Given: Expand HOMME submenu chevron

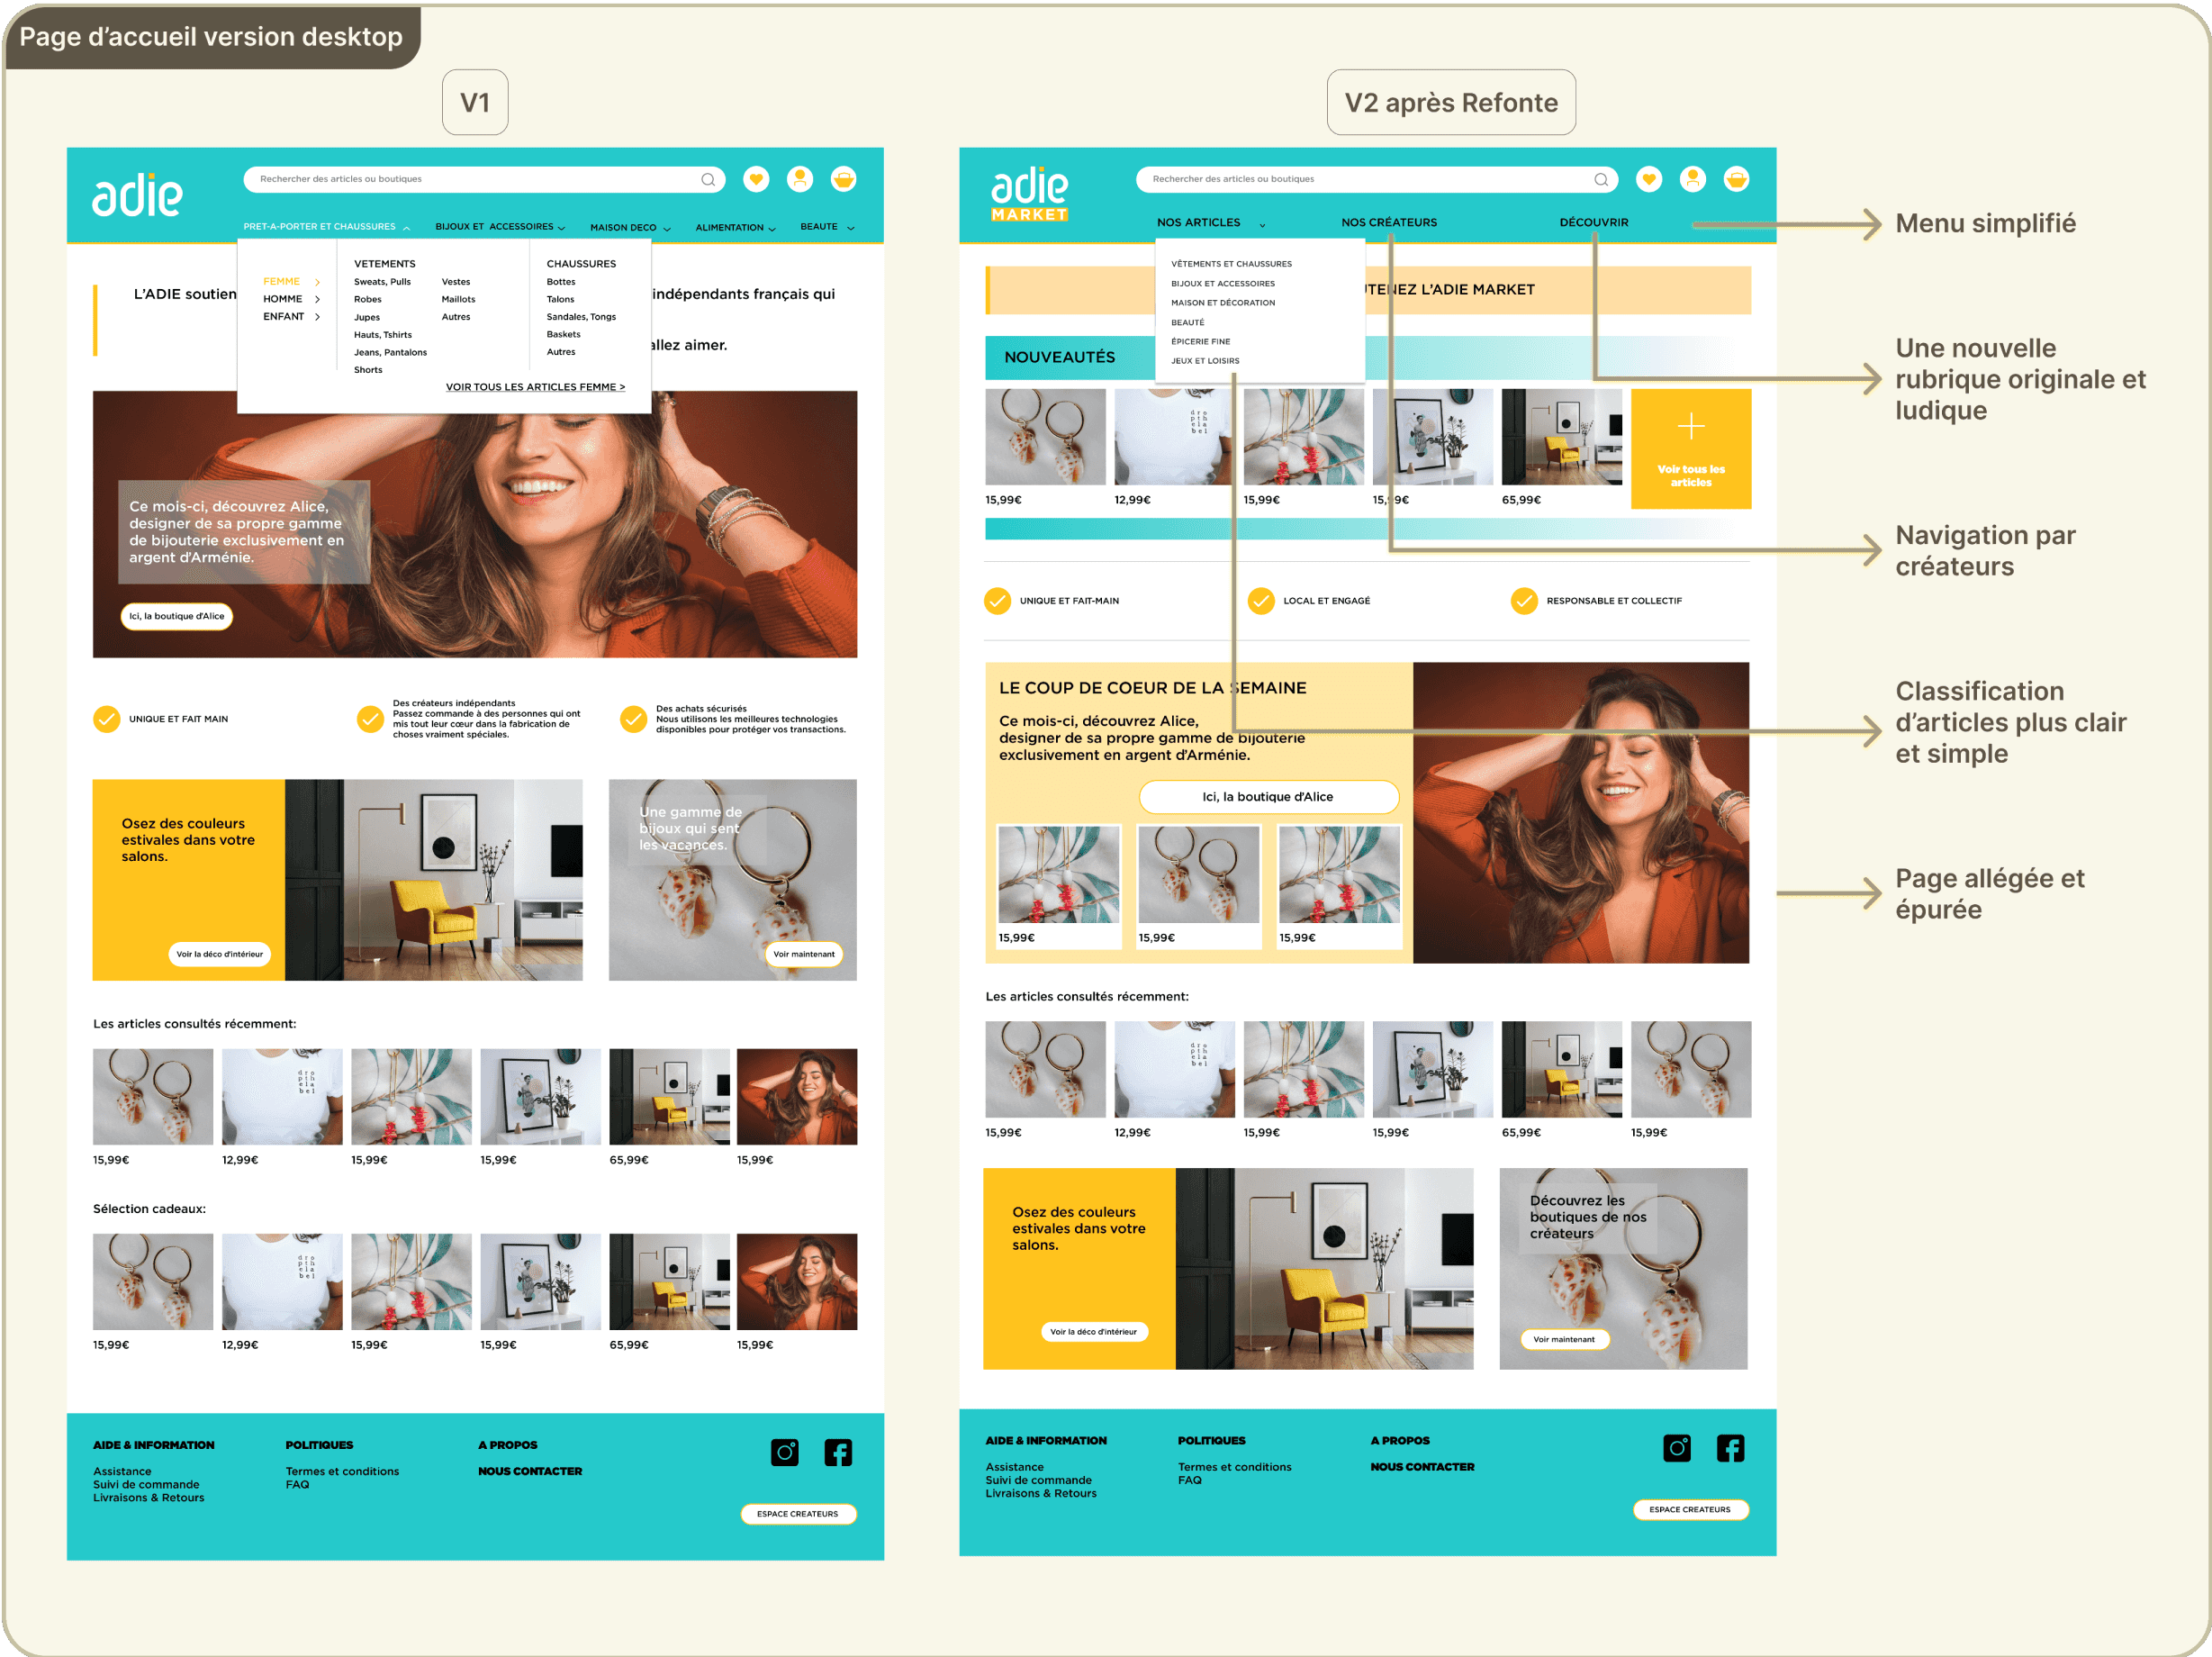Looking at the screenshot, I should [317, 299].
